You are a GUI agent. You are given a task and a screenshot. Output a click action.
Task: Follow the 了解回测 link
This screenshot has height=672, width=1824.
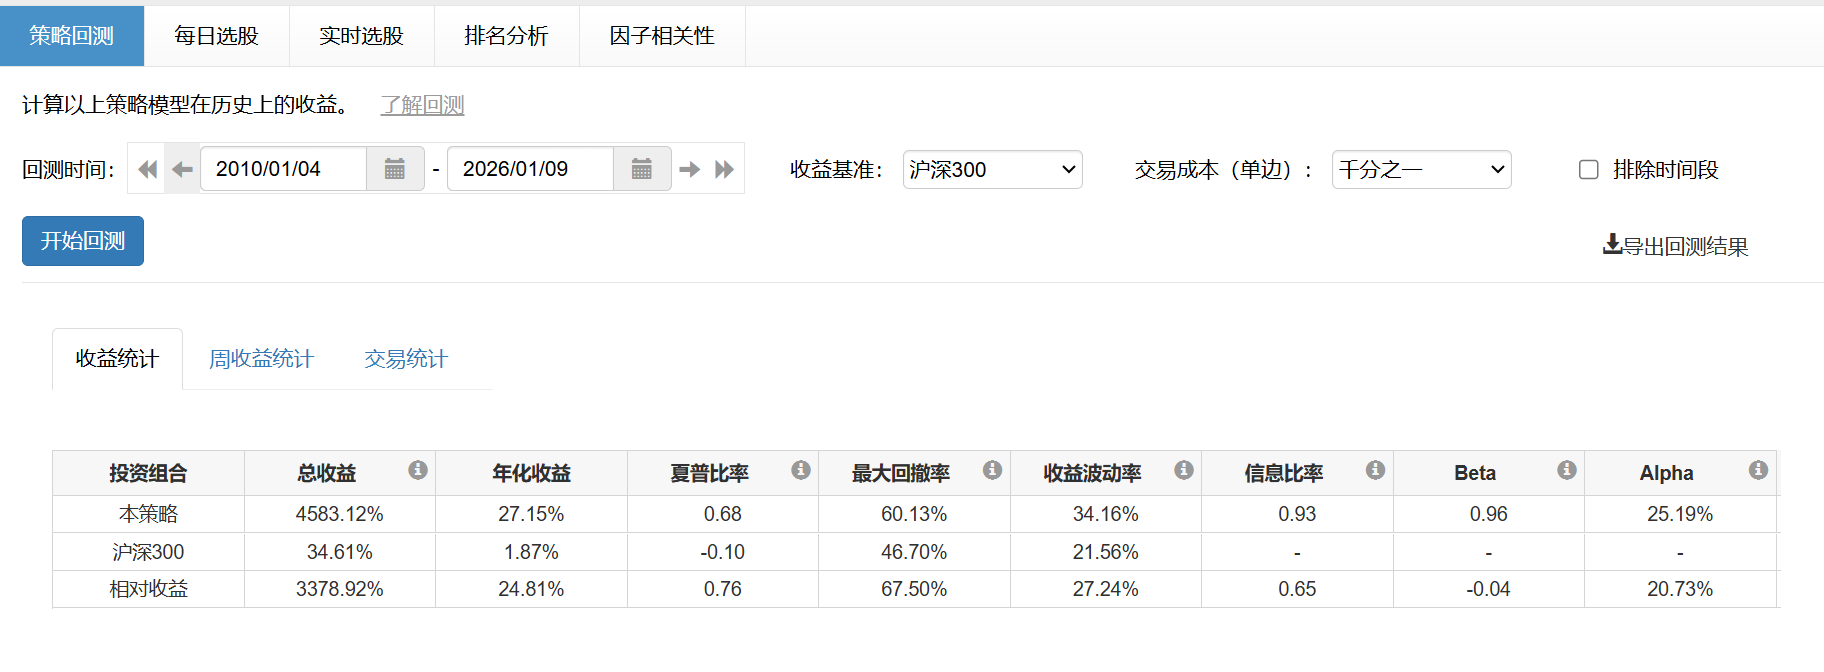422,105
